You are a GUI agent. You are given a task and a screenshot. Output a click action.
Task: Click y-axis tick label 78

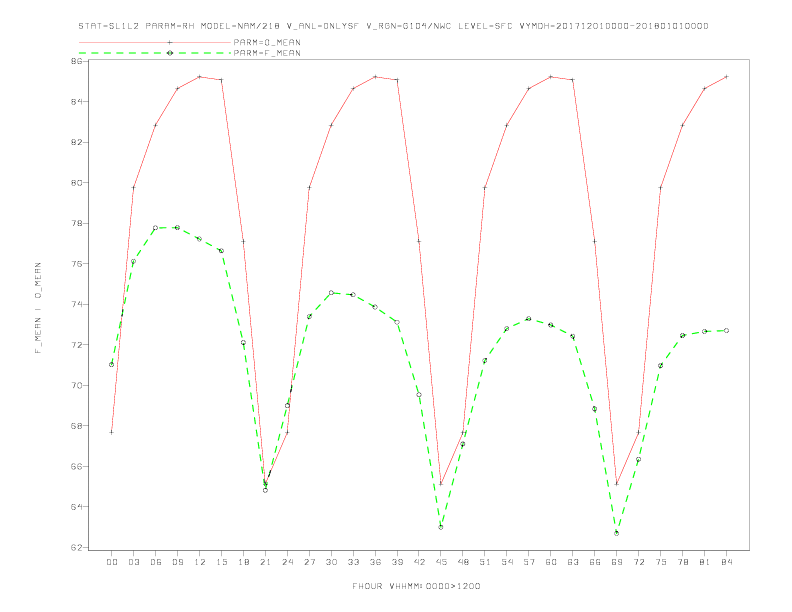tap(77, 223)
